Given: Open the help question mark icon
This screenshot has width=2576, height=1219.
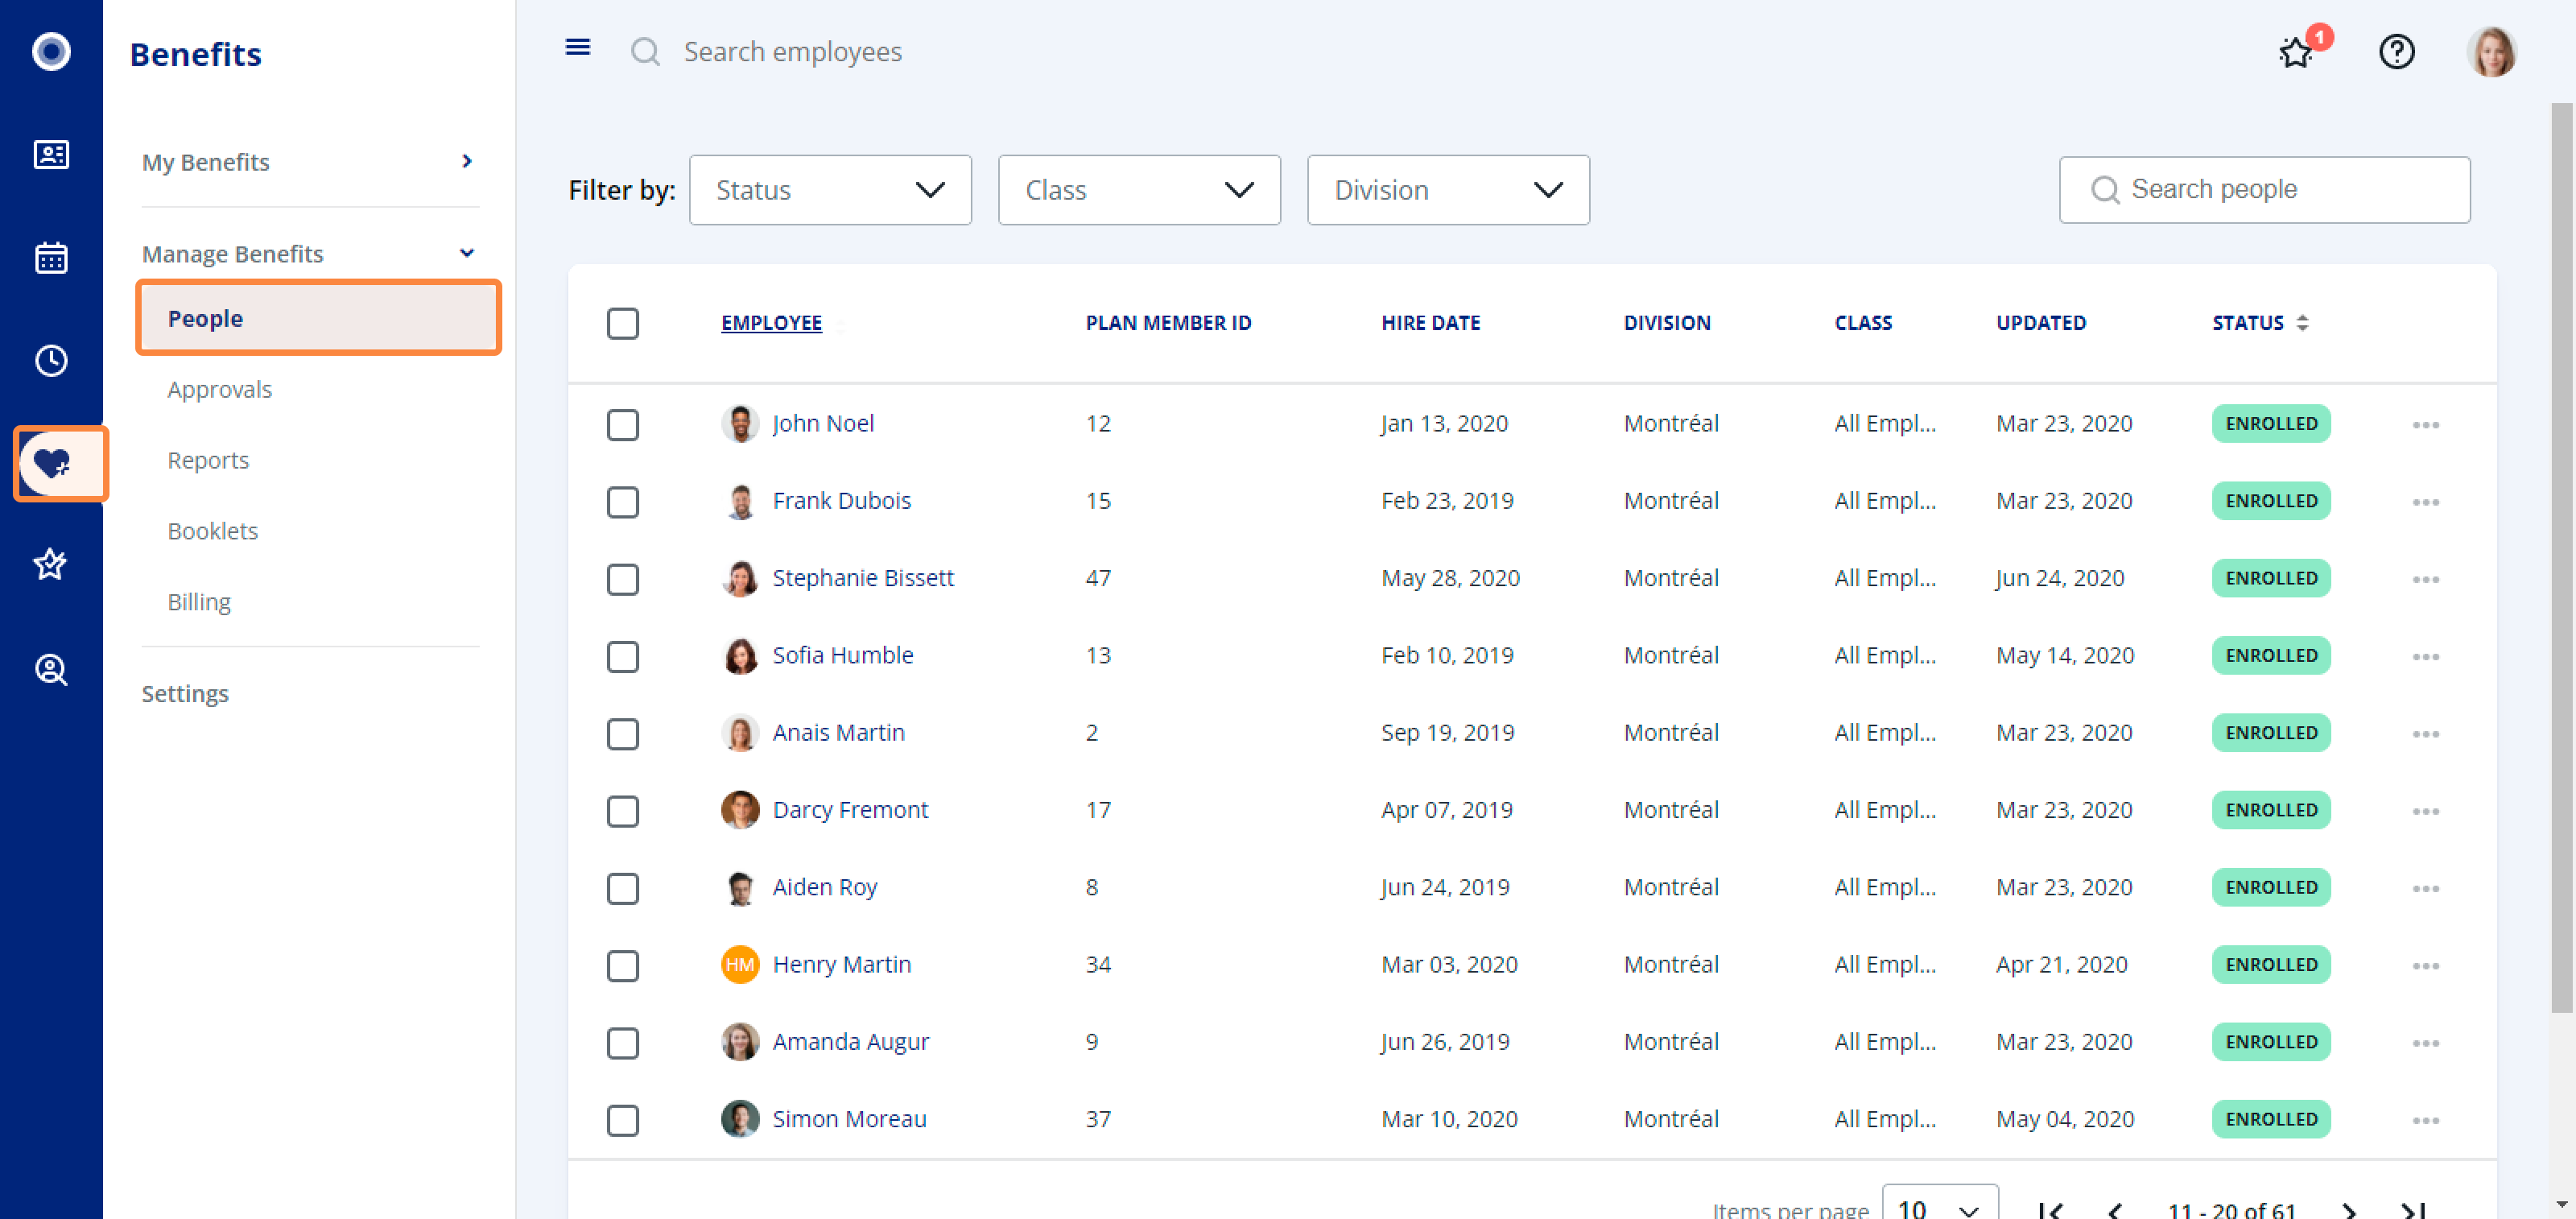Looking at the screenshot, I should click(x=2396, y=51).
